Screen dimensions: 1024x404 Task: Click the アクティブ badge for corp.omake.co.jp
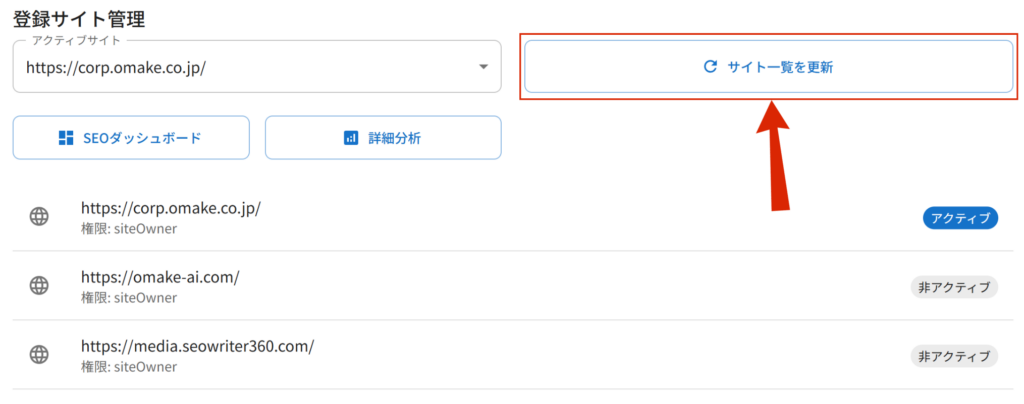click(960, 218)
